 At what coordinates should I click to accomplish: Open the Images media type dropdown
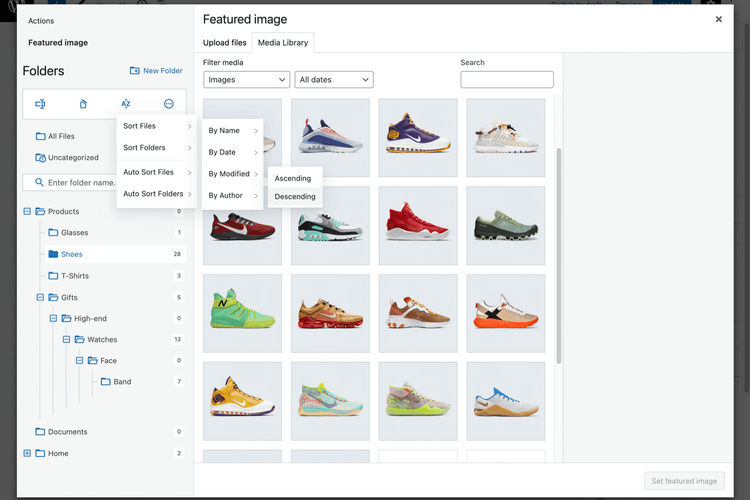pos(247,79)
